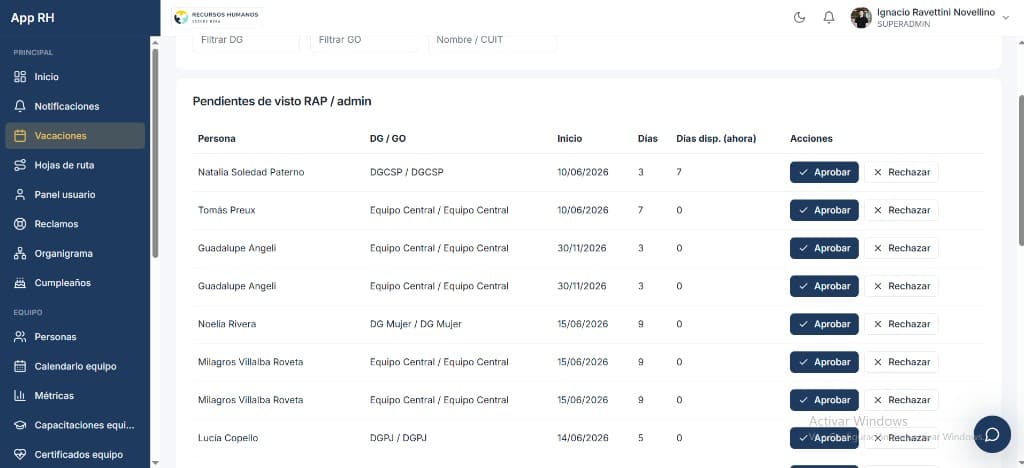
Task: Click the Recursos Humanos logo
Action: 217,18
